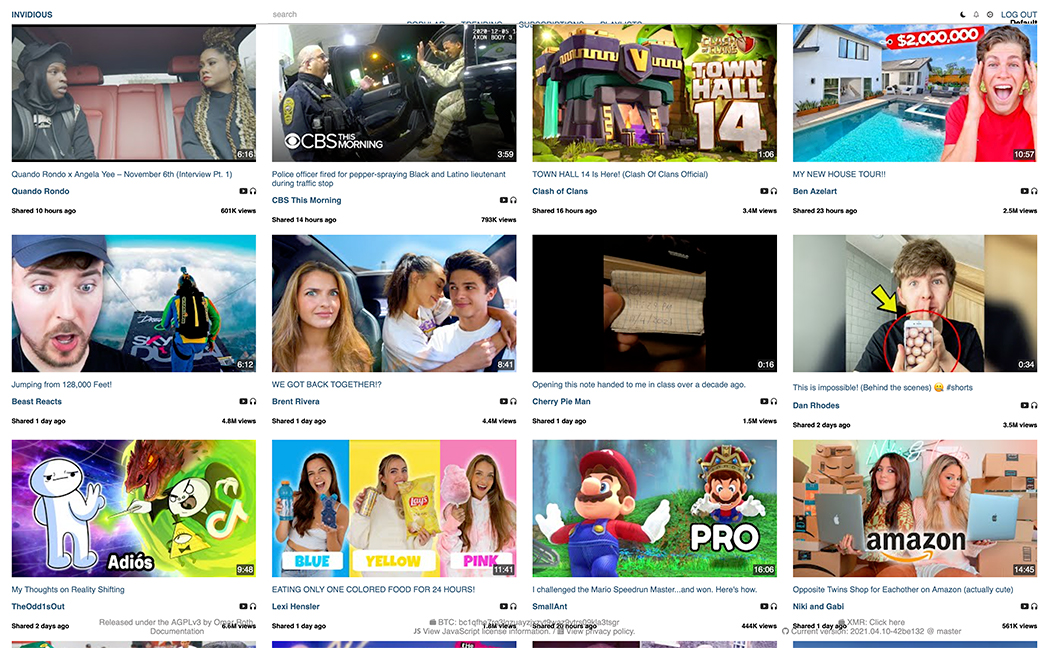Click the headphones icon in the Ben Azelart row
The image size is (1057, 648).
[x=1034, y=191]
